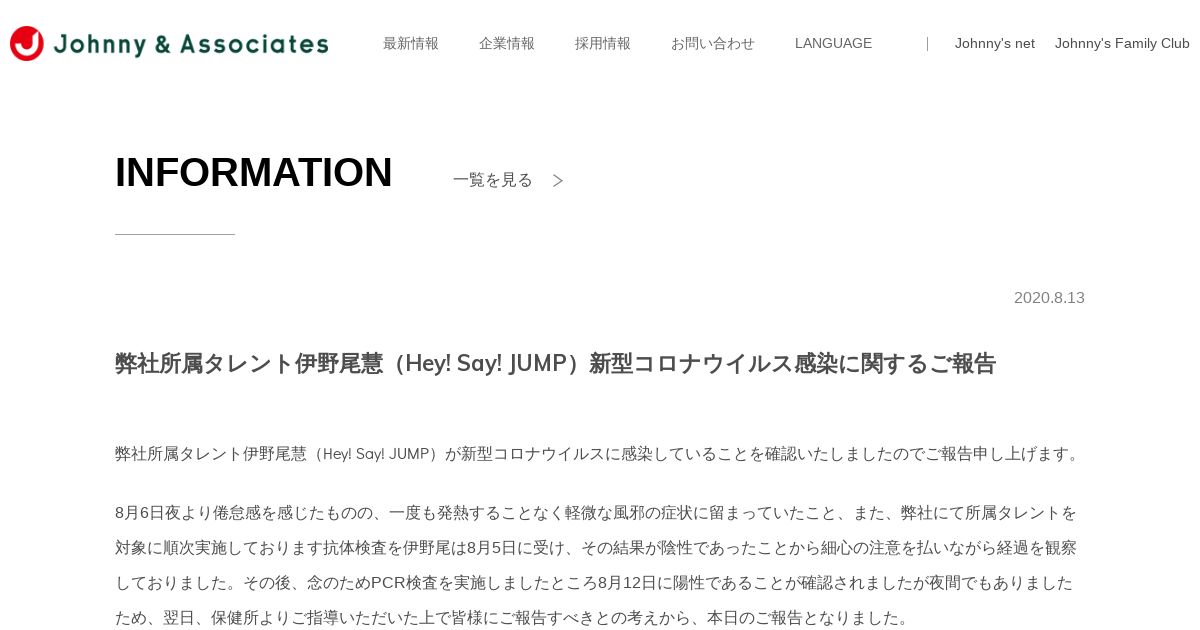Click the line starting 対象に順次実施して

click(x=596, y=548)
